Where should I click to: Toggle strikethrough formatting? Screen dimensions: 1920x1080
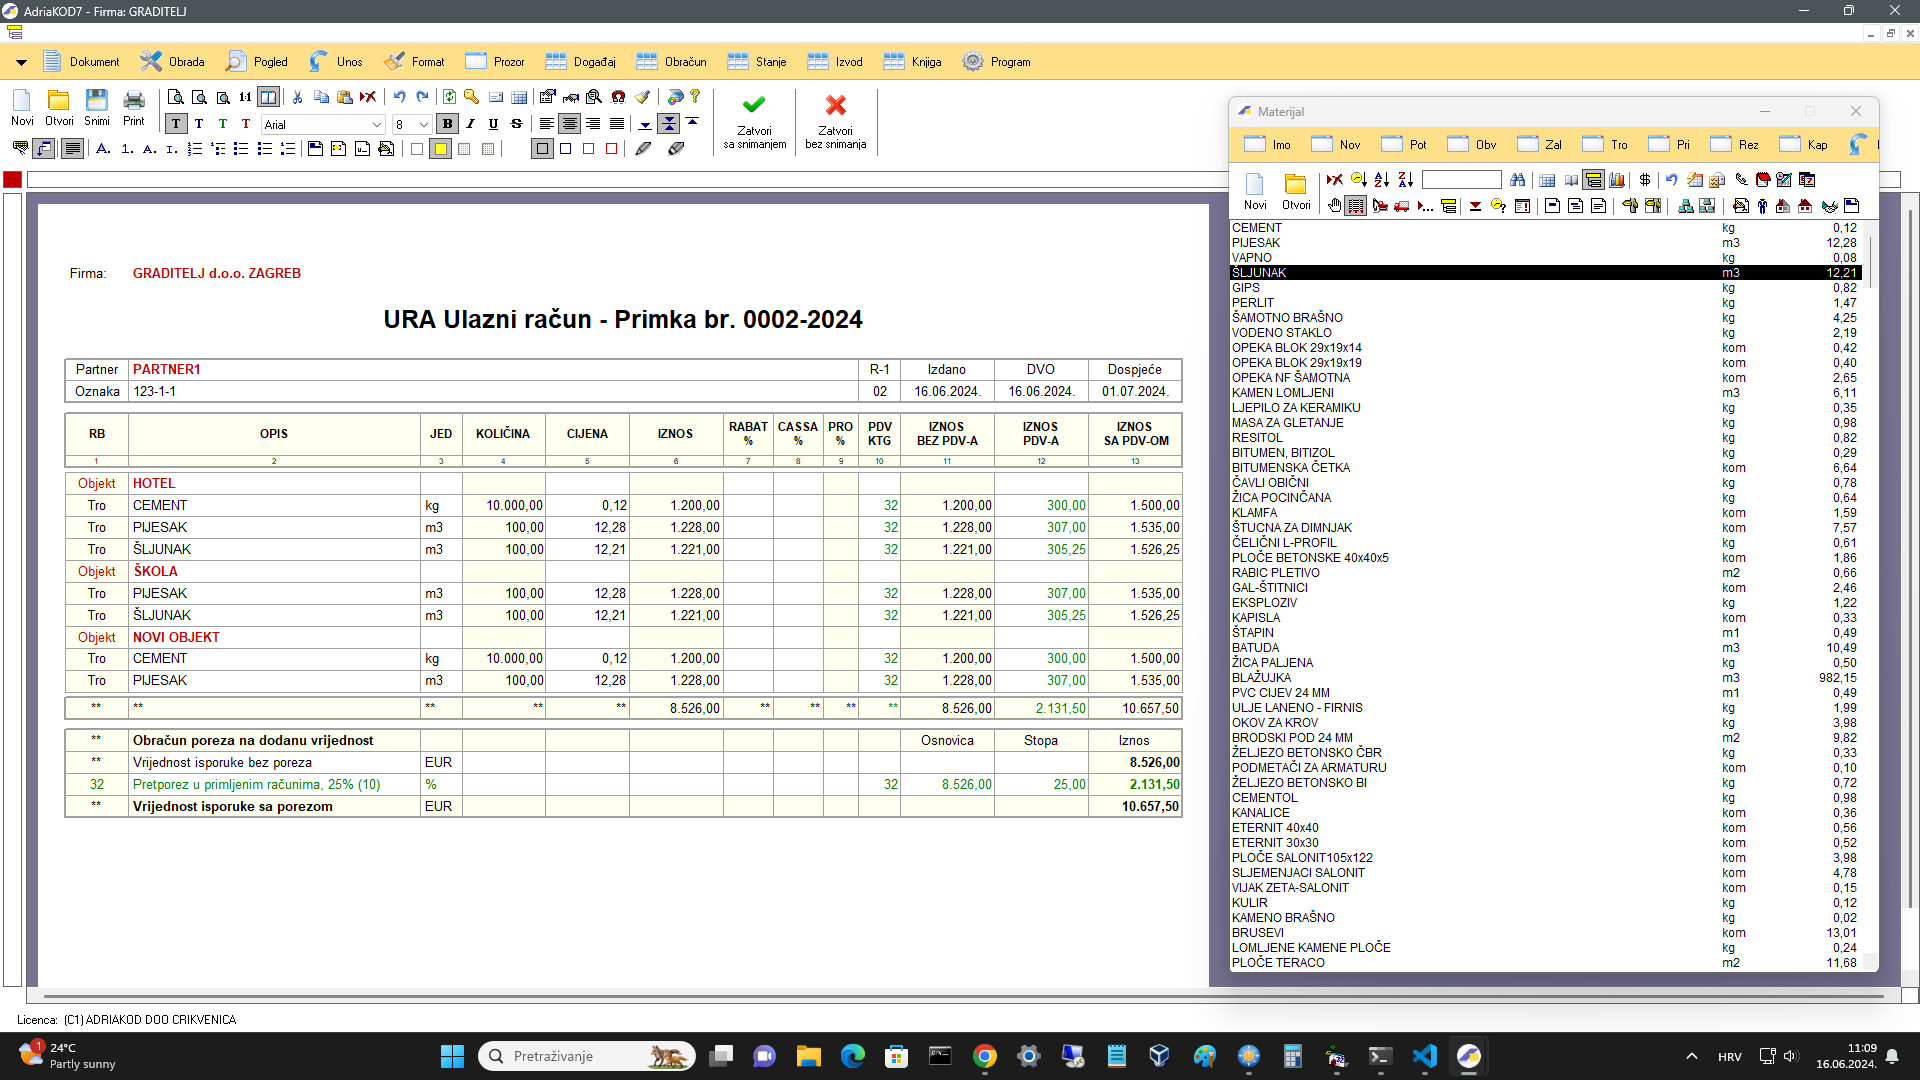(x=516, y=124)
